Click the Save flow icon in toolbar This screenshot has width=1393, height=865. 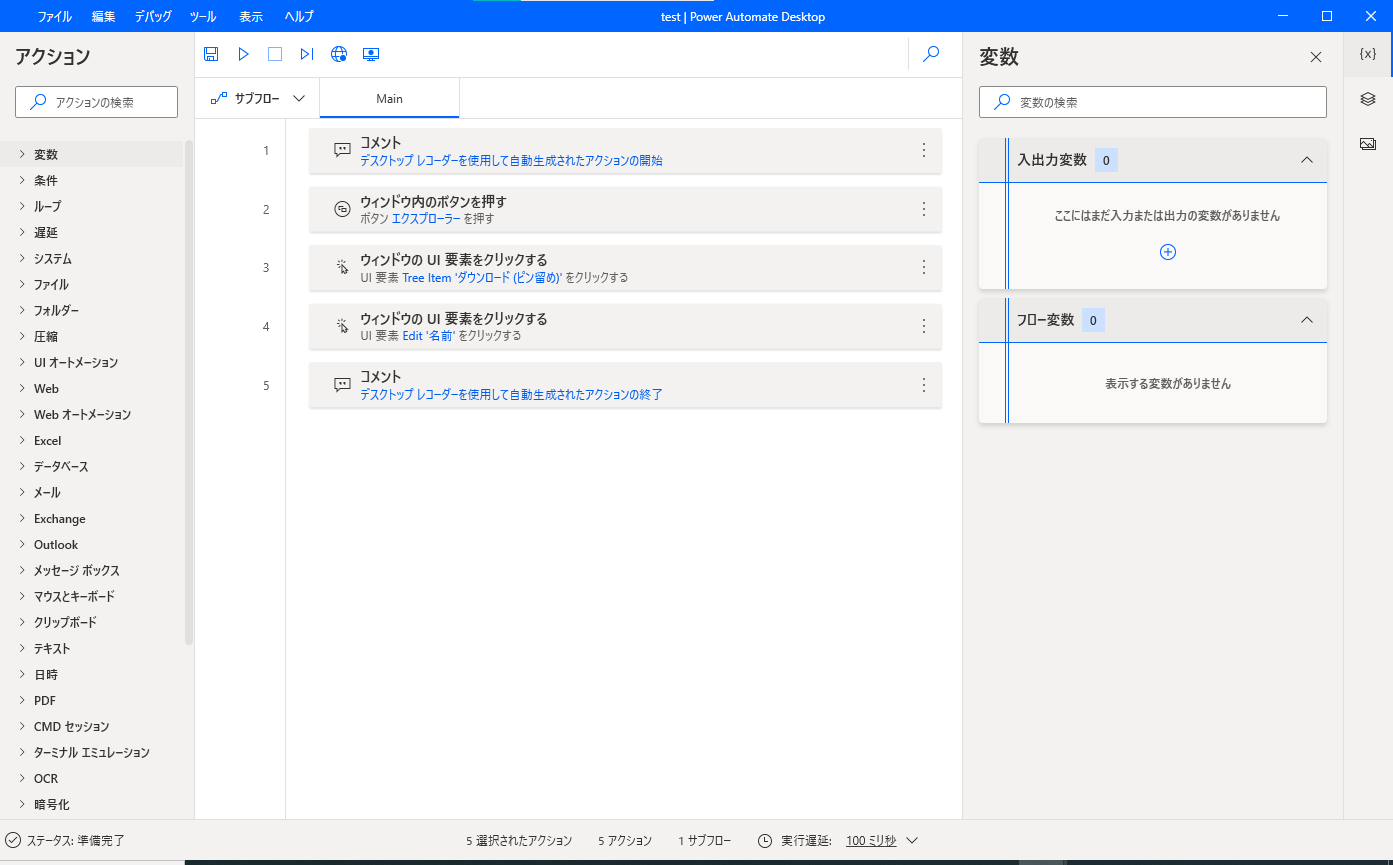[x=211, y=54]
